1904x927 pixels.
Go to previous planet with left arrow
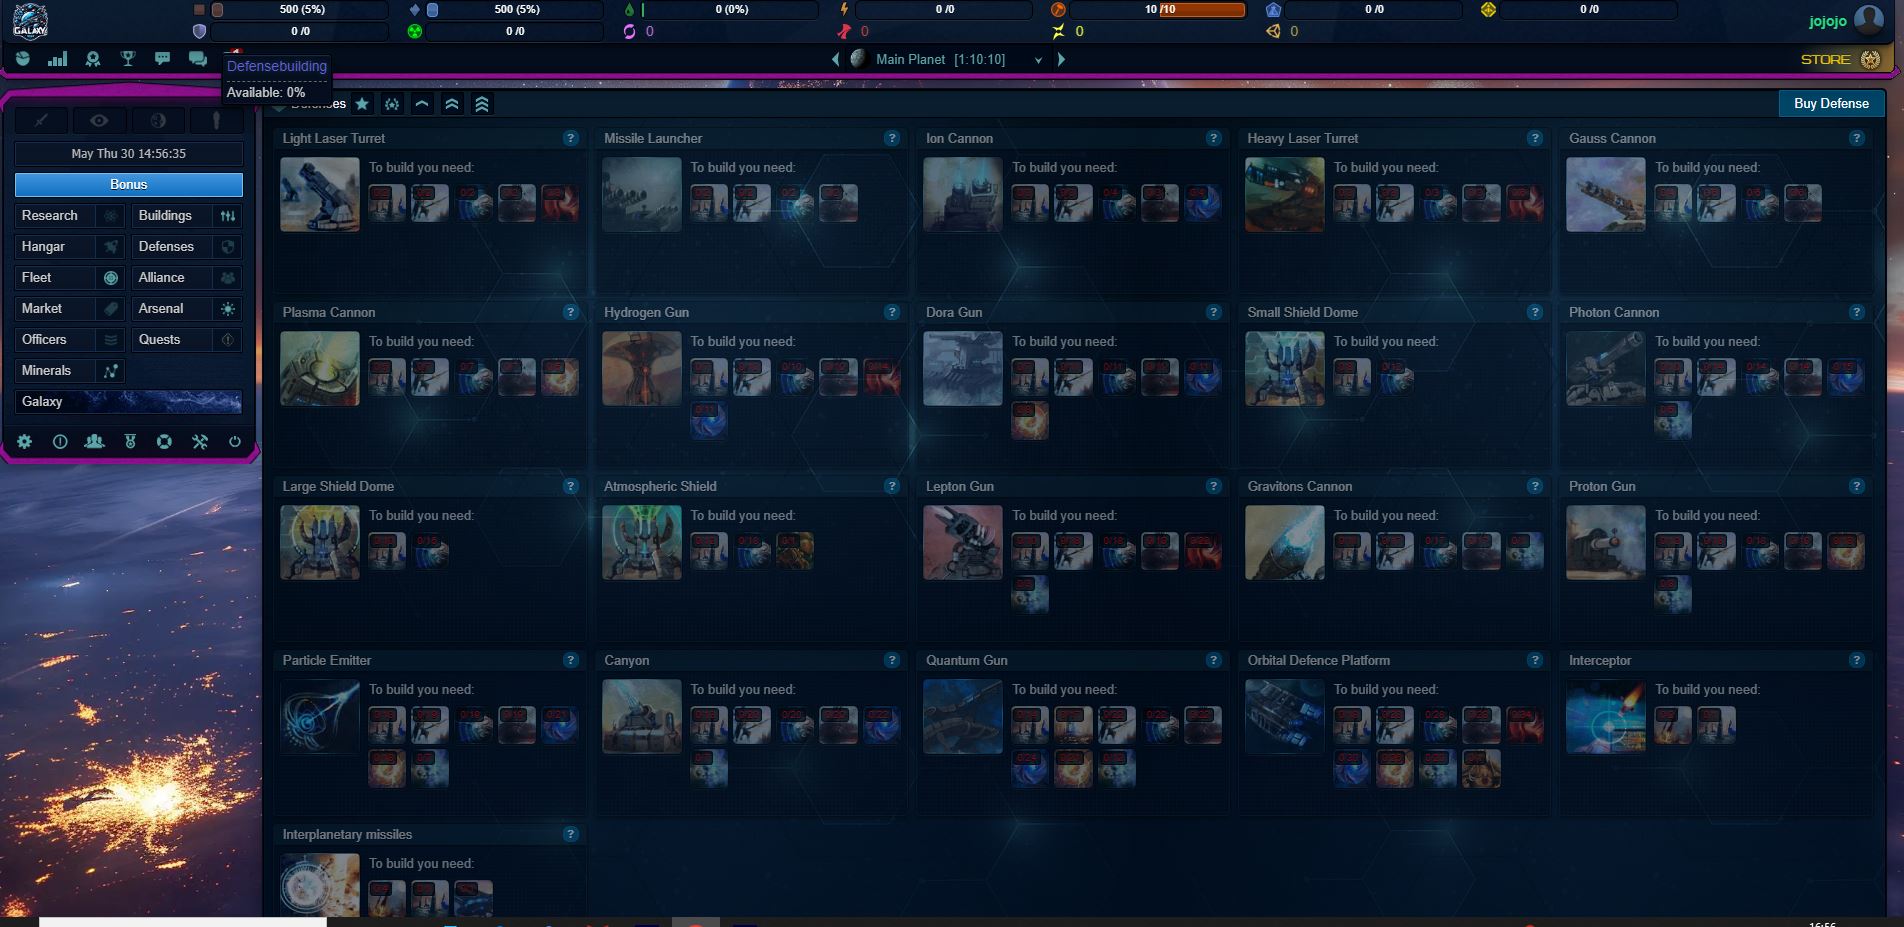coord(835,60)
